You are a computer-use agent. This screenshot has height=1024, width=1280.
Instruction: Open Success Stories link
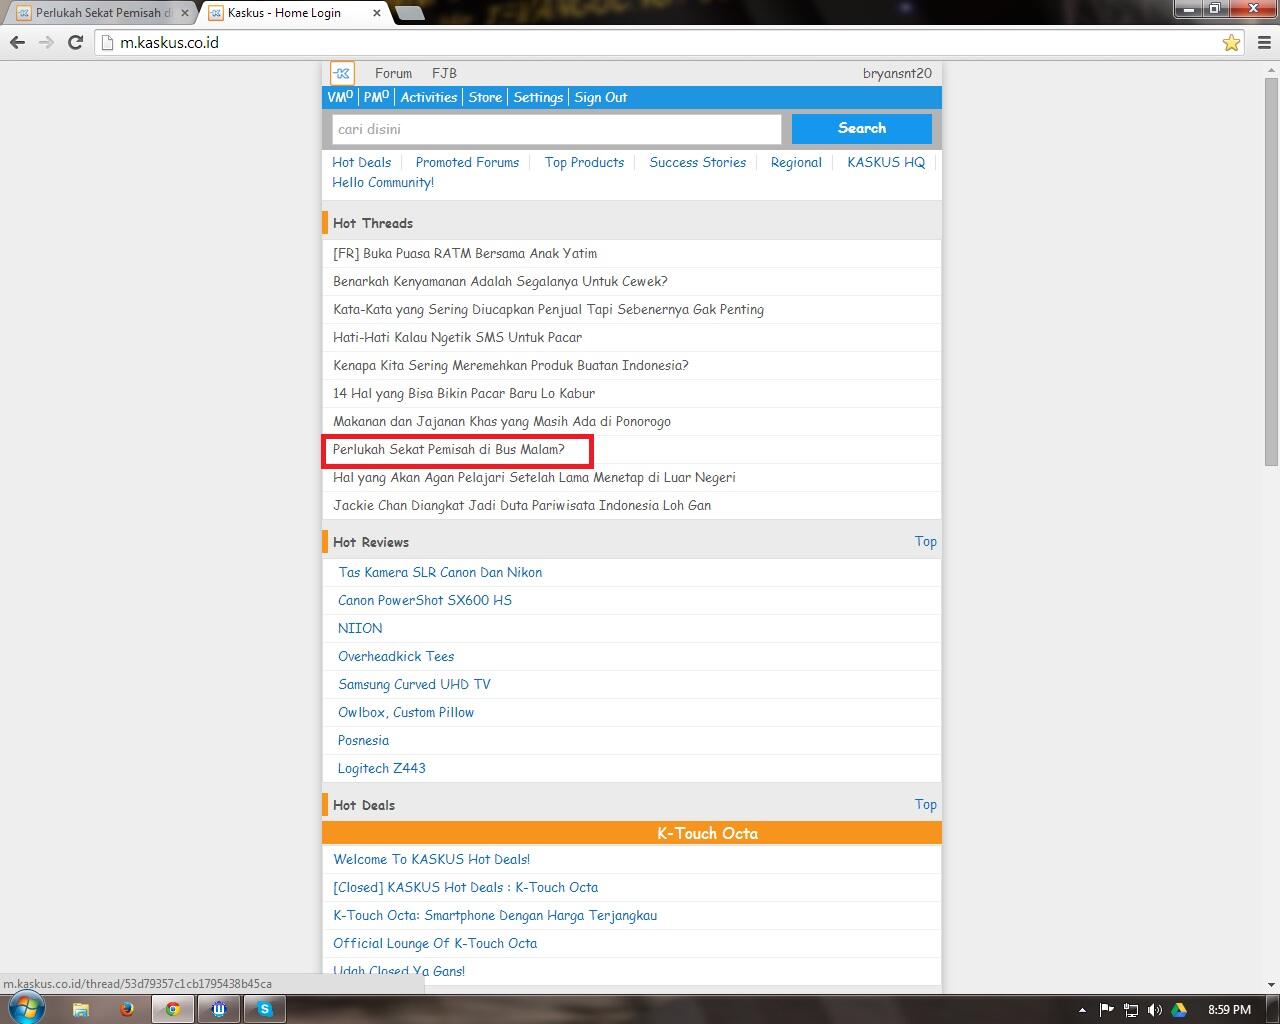(697, 162)
